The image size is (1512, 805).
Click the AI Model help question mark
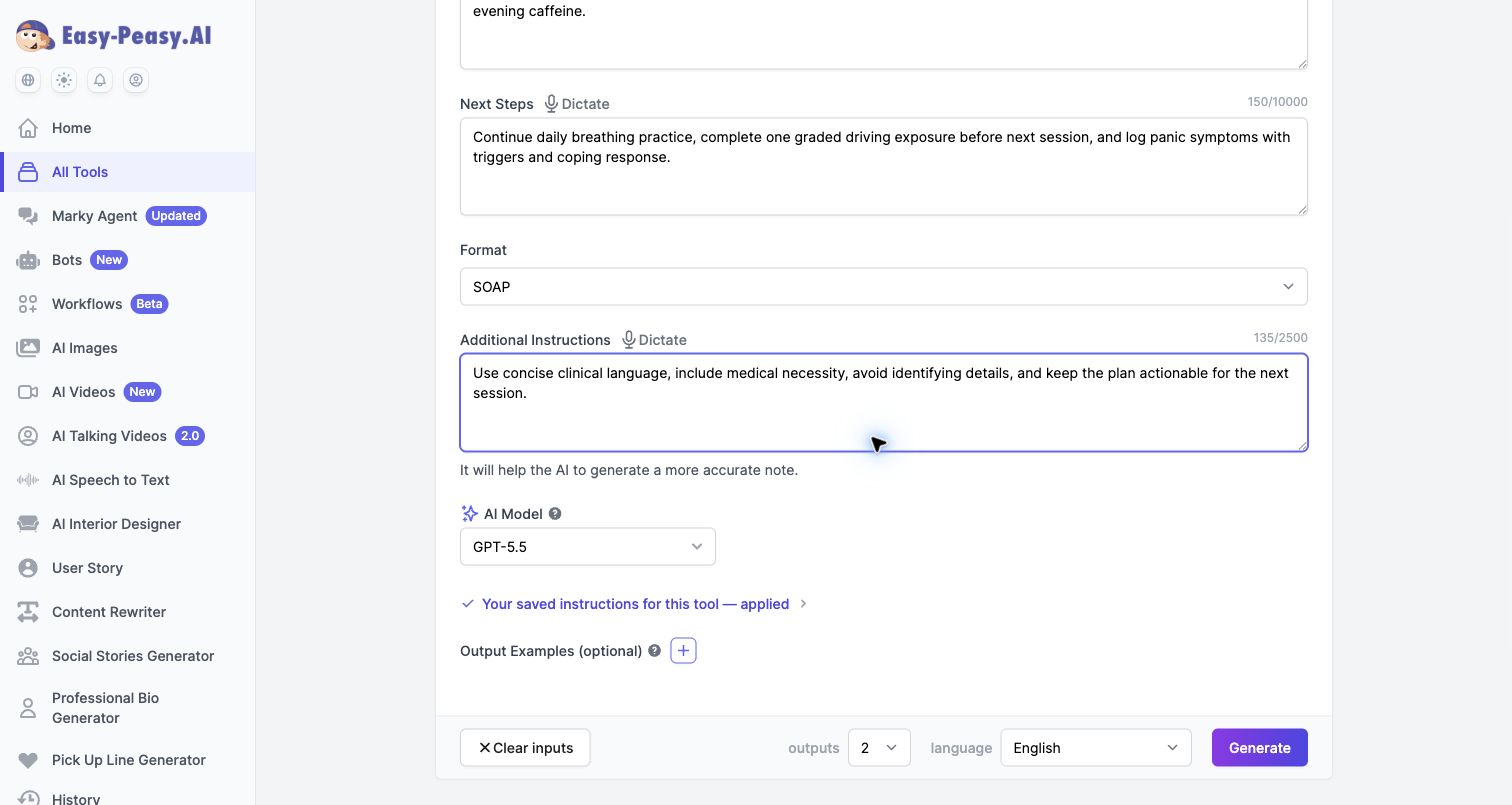(555, 514)
